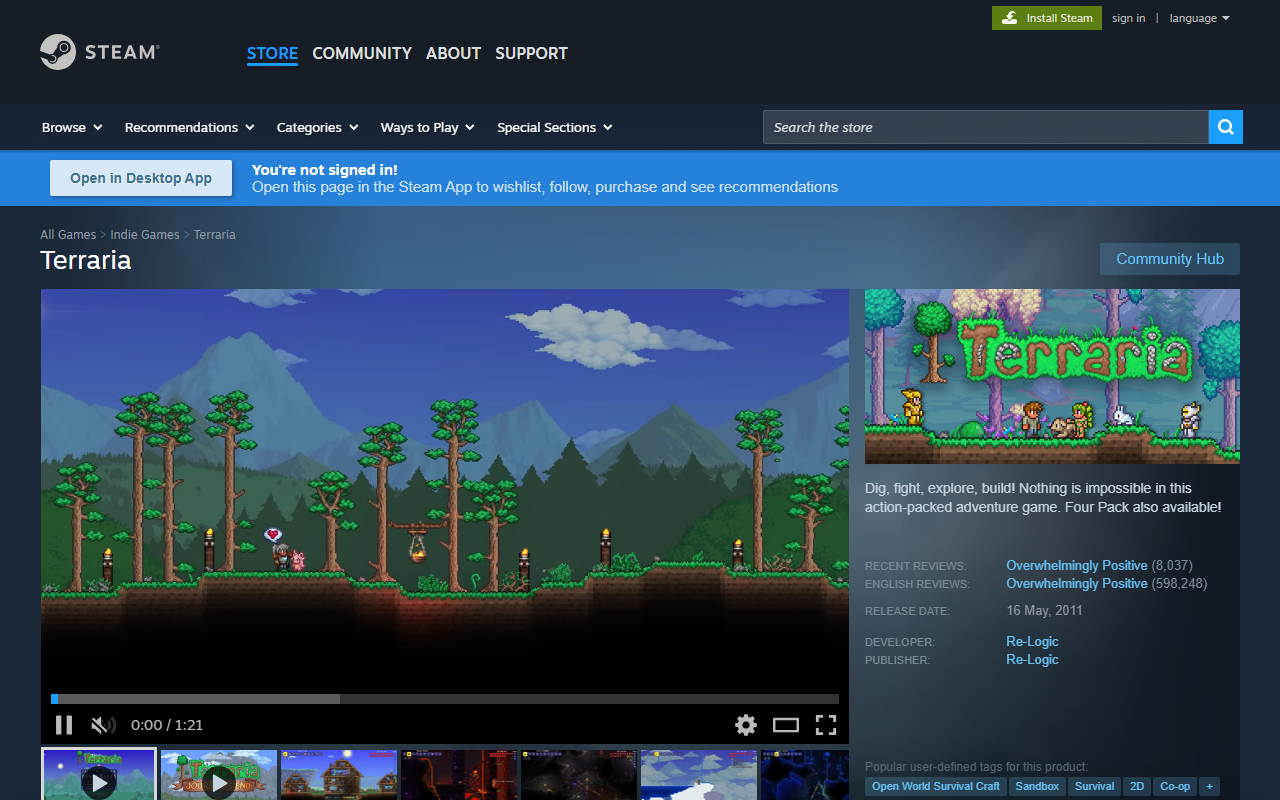Click the release date 16 May, 2011
The height and width of the screenshot is (800, 1280).
(1044, 610)
